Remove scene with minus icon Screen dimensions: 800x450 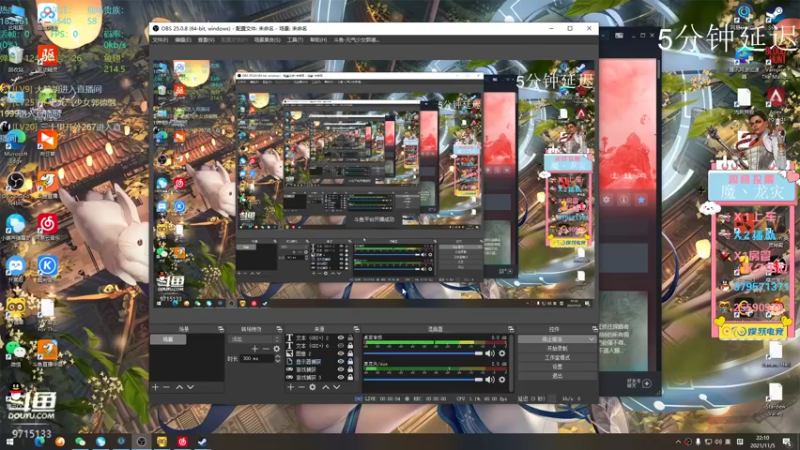[x=167, y=387]
